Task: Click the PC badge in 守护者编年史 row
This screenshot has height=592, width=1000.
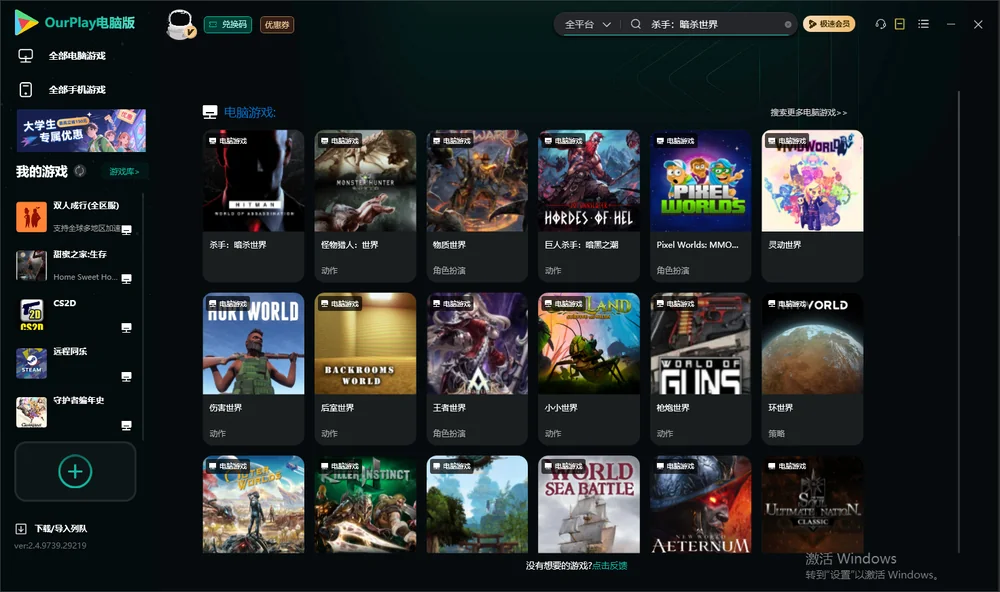Action: [126, 426]
